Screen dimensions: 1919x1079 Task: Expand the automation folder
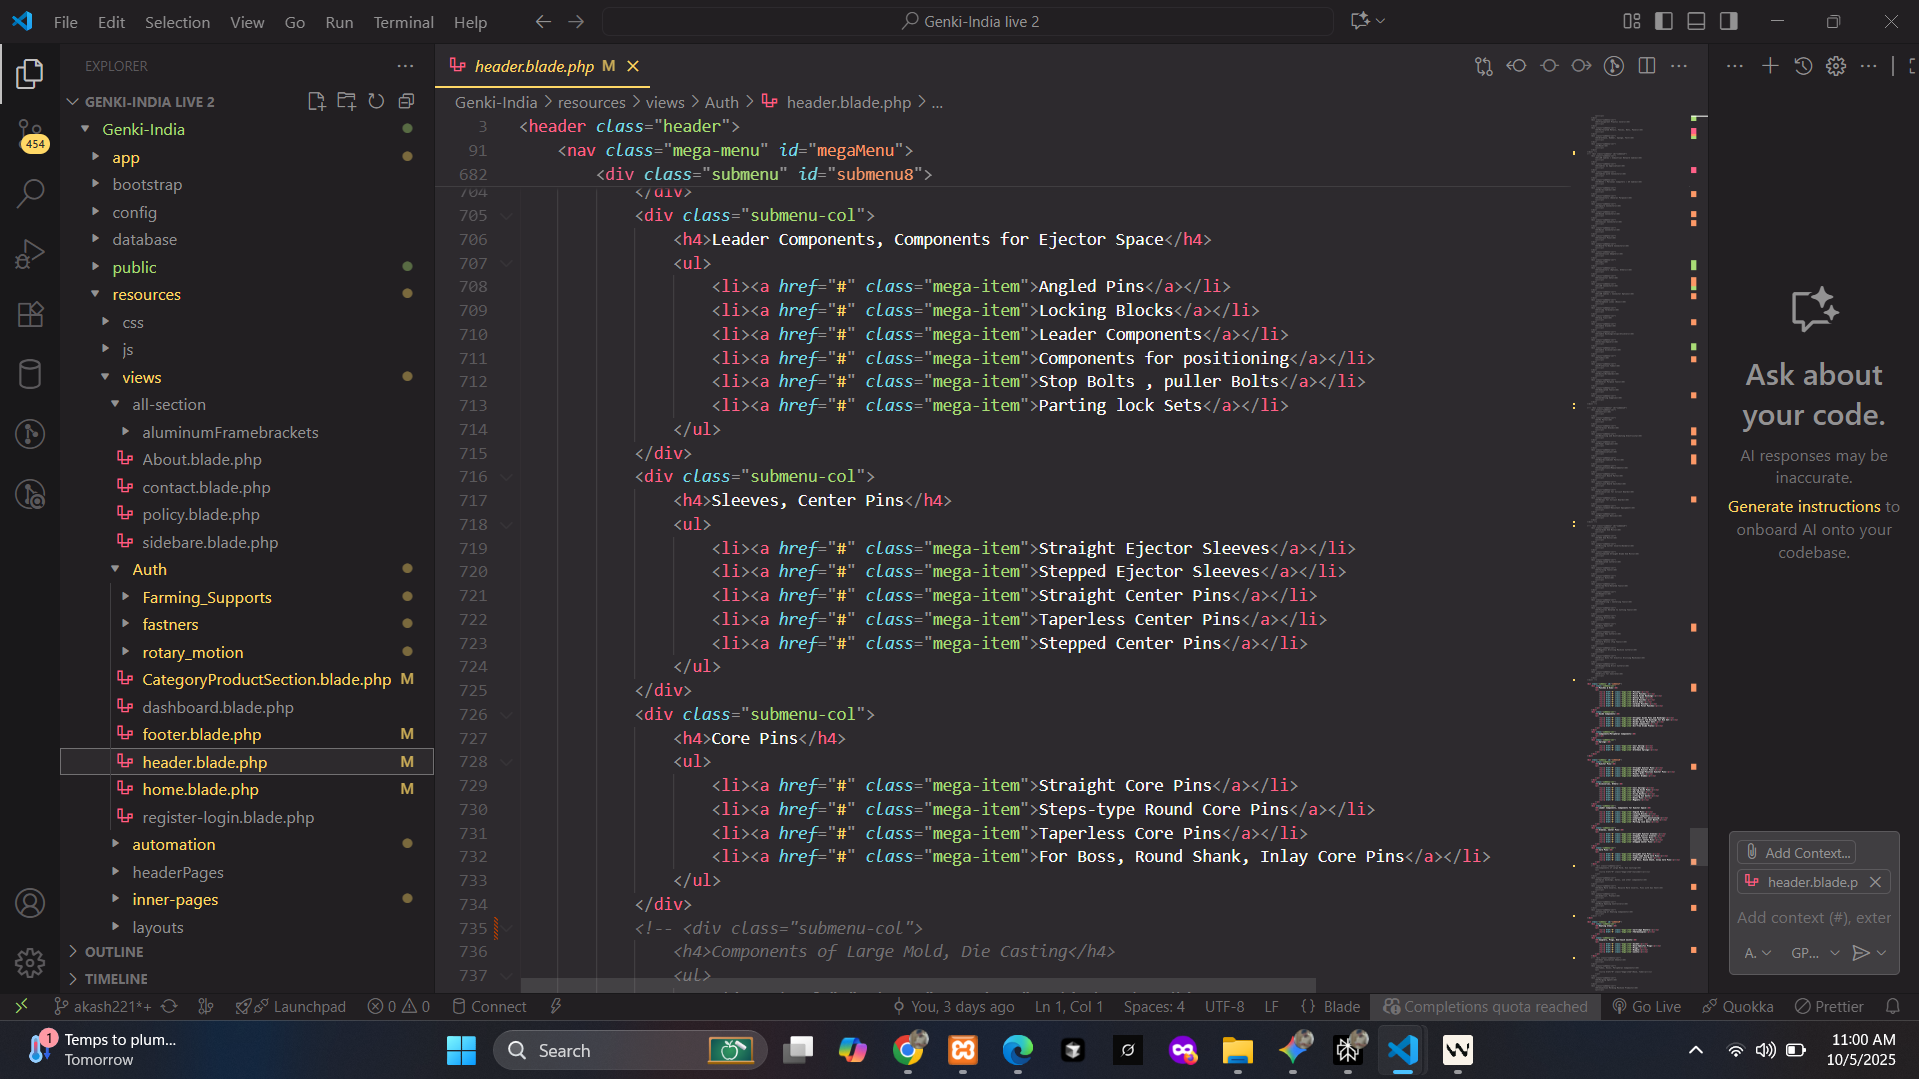(x=174, y=844)
